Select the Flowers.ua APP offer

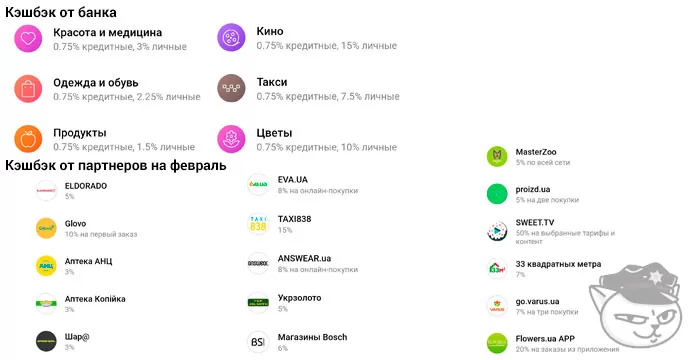click(553, 343)
